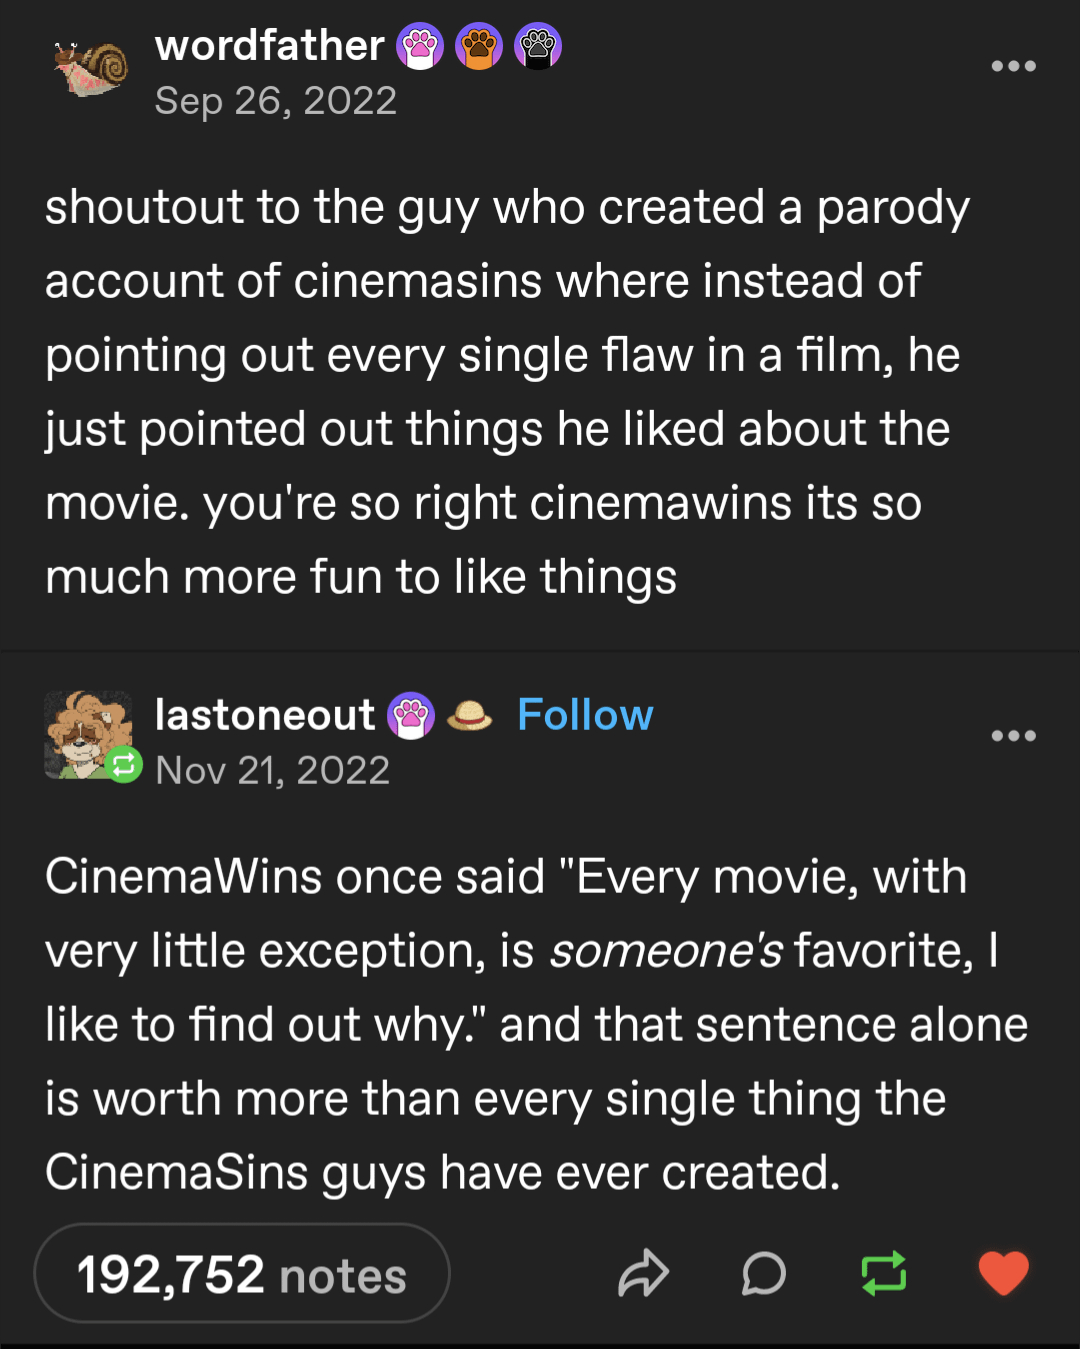Screen dimensions: 1080x1349
Task: Open wordfather's snail avatar
Action: tap(92, 69)
